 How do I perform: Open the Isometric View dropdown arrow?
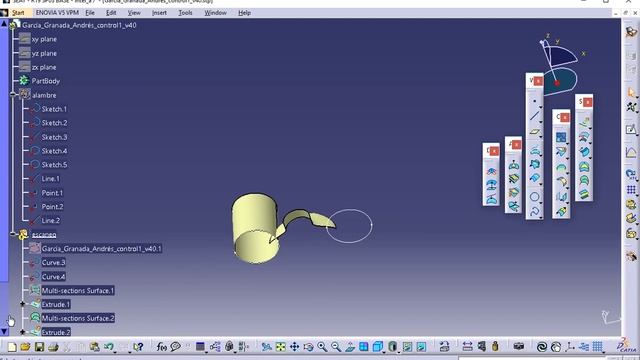[384, 352]
